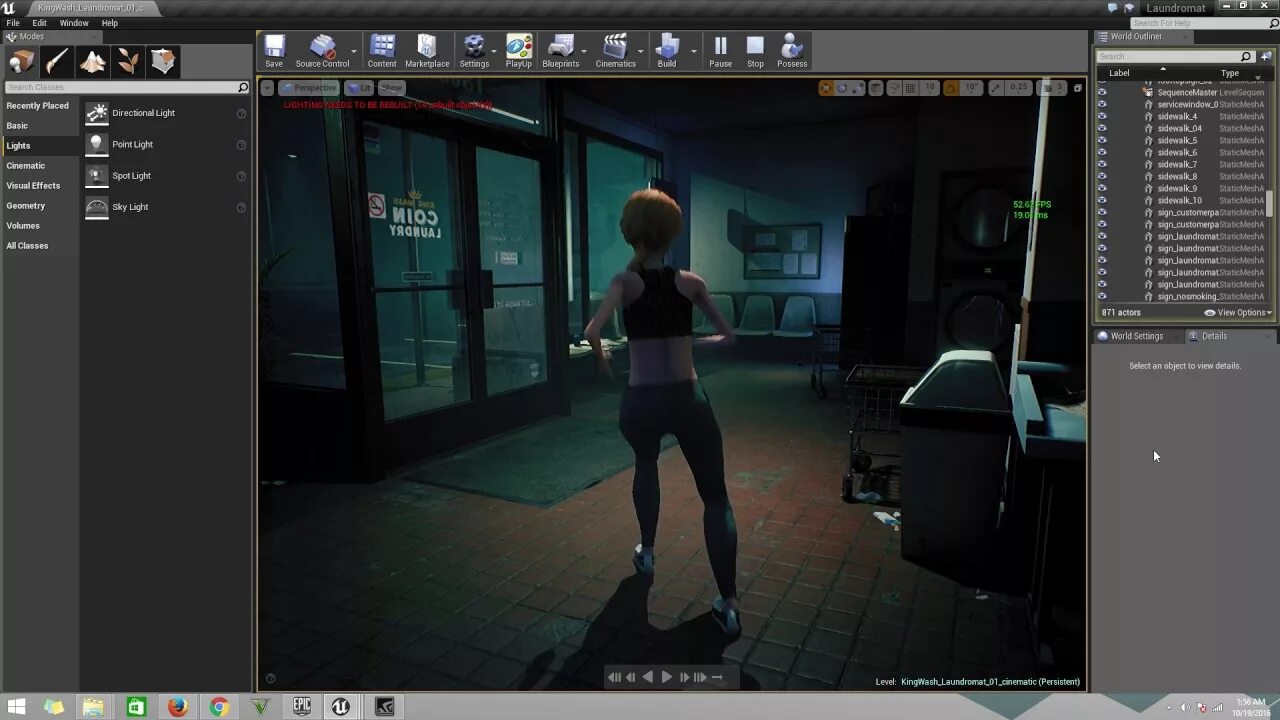Toggle visibility of sidewalk_7
Viewport: 1280px width, 720px height.
[x=1102, y=164]
